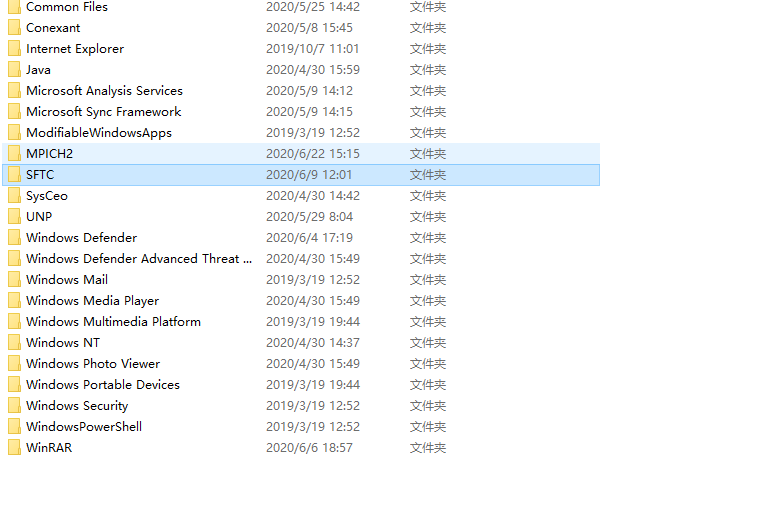This screenshot has height=506, width=764.
Task: Select the Java folder name
Action: 38,70
